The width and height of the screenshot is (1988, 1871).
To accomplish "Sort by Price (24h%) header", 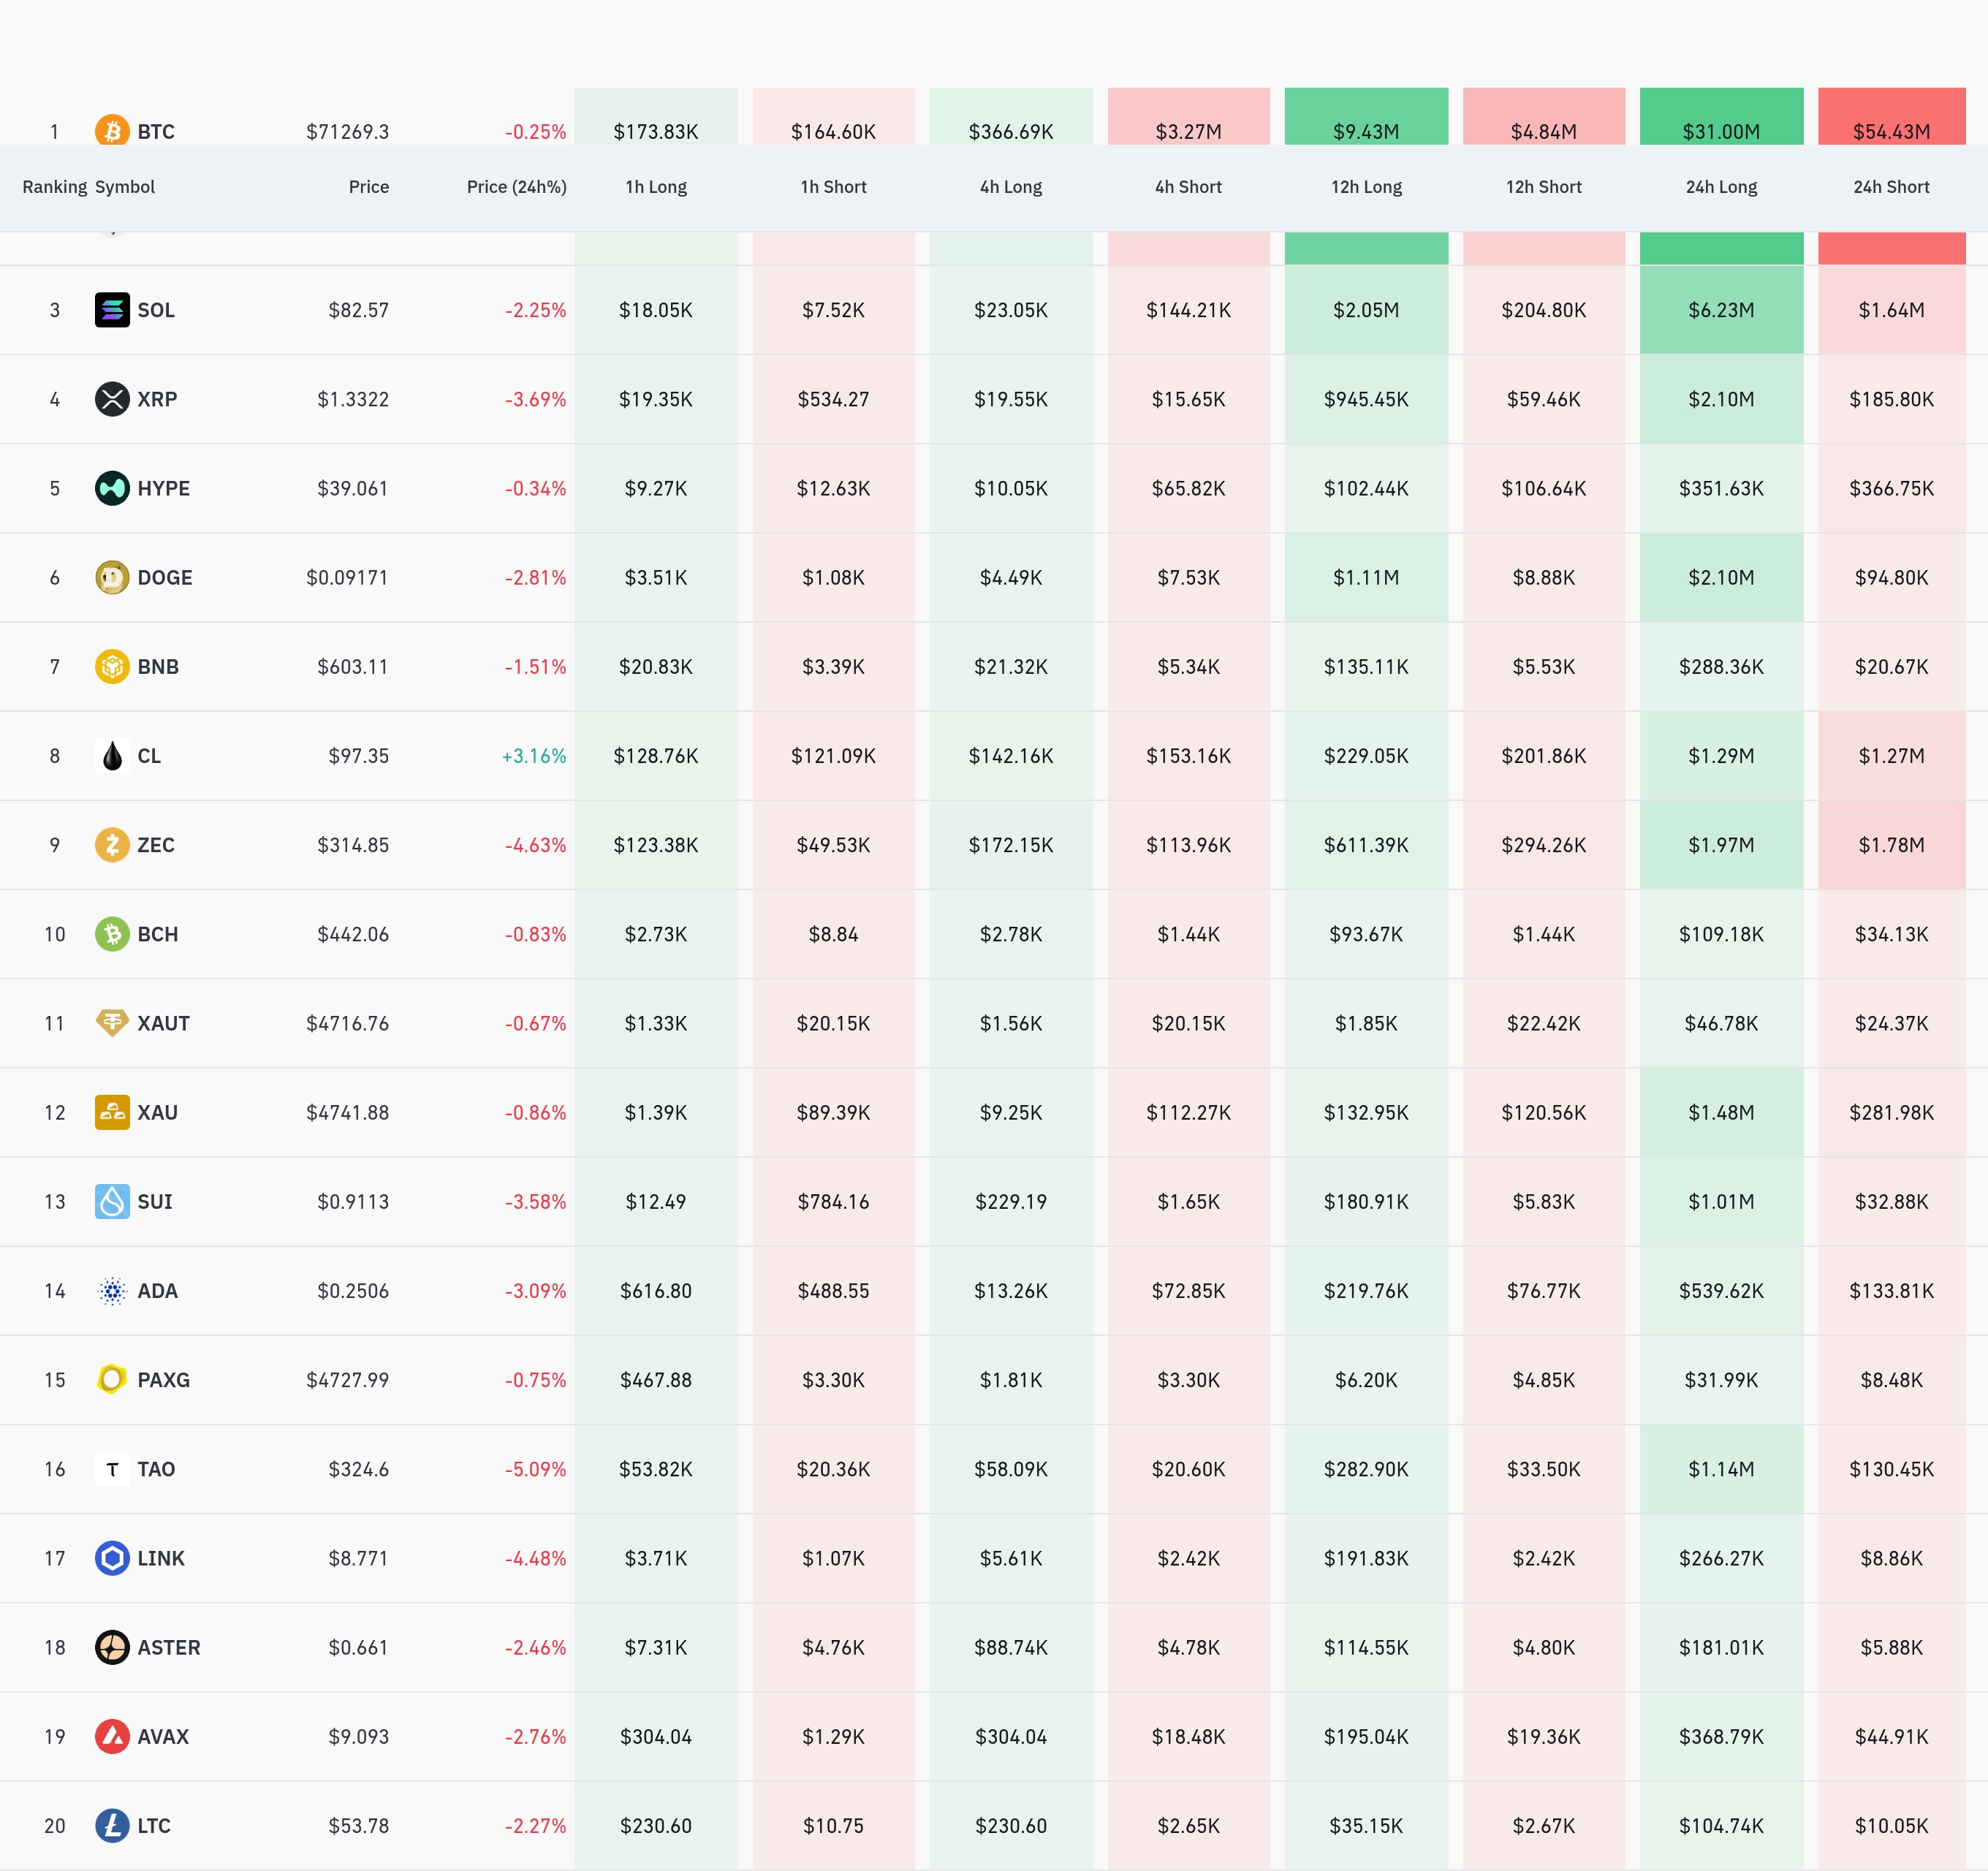I will click(x=516, y=187).
